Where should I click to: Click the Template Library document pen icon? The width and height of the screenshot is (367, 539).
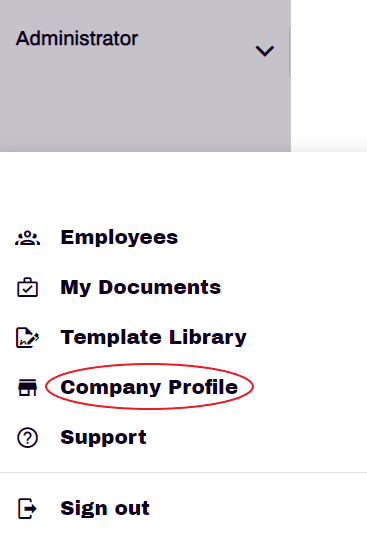click(x=27, y=338)
